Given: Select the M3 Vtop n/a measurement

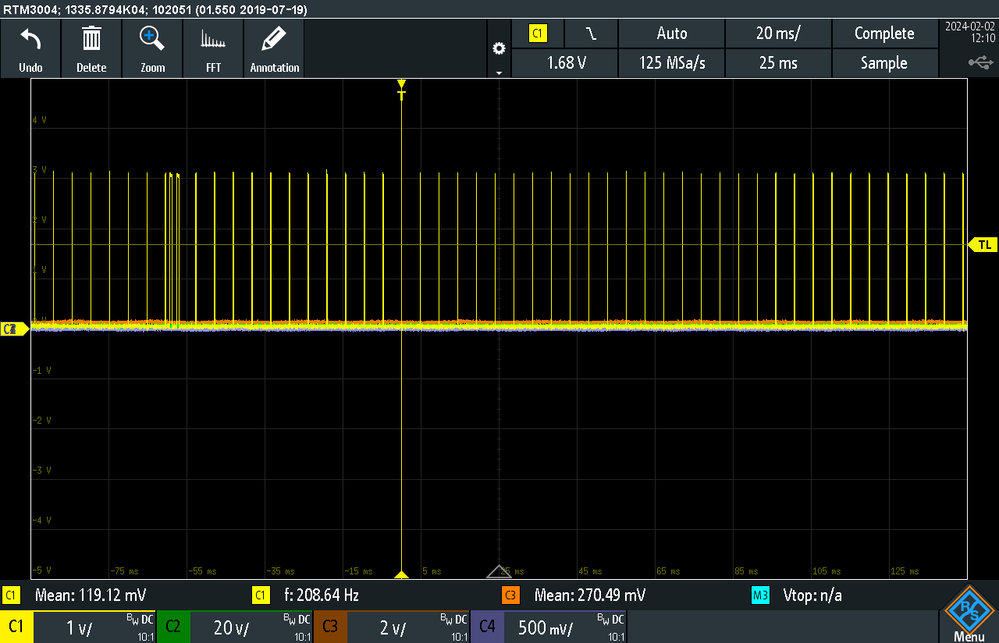Looking at the screenshot, I should tap(812, 595).
